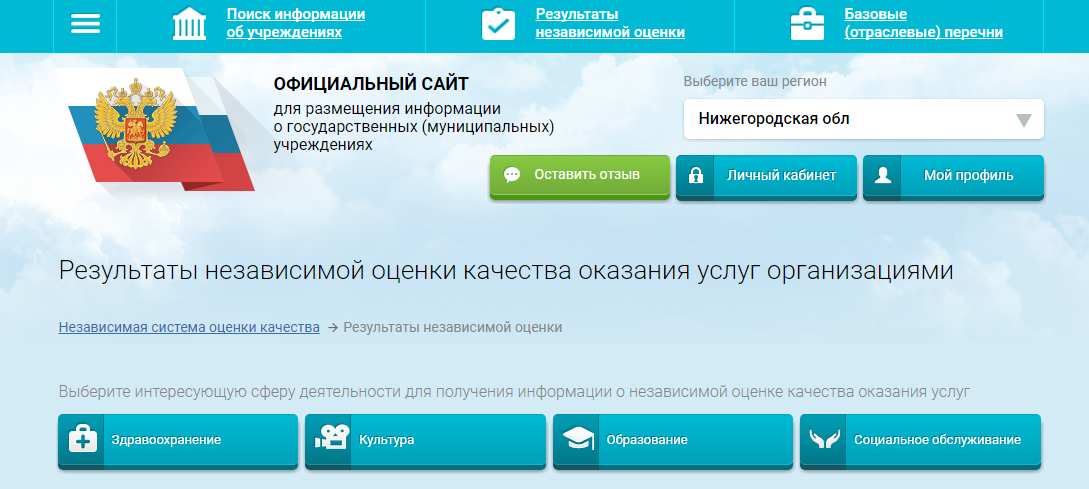Click the checkmark clipboard icon
Screen dimensions: 1089x489
coord(499,24)
